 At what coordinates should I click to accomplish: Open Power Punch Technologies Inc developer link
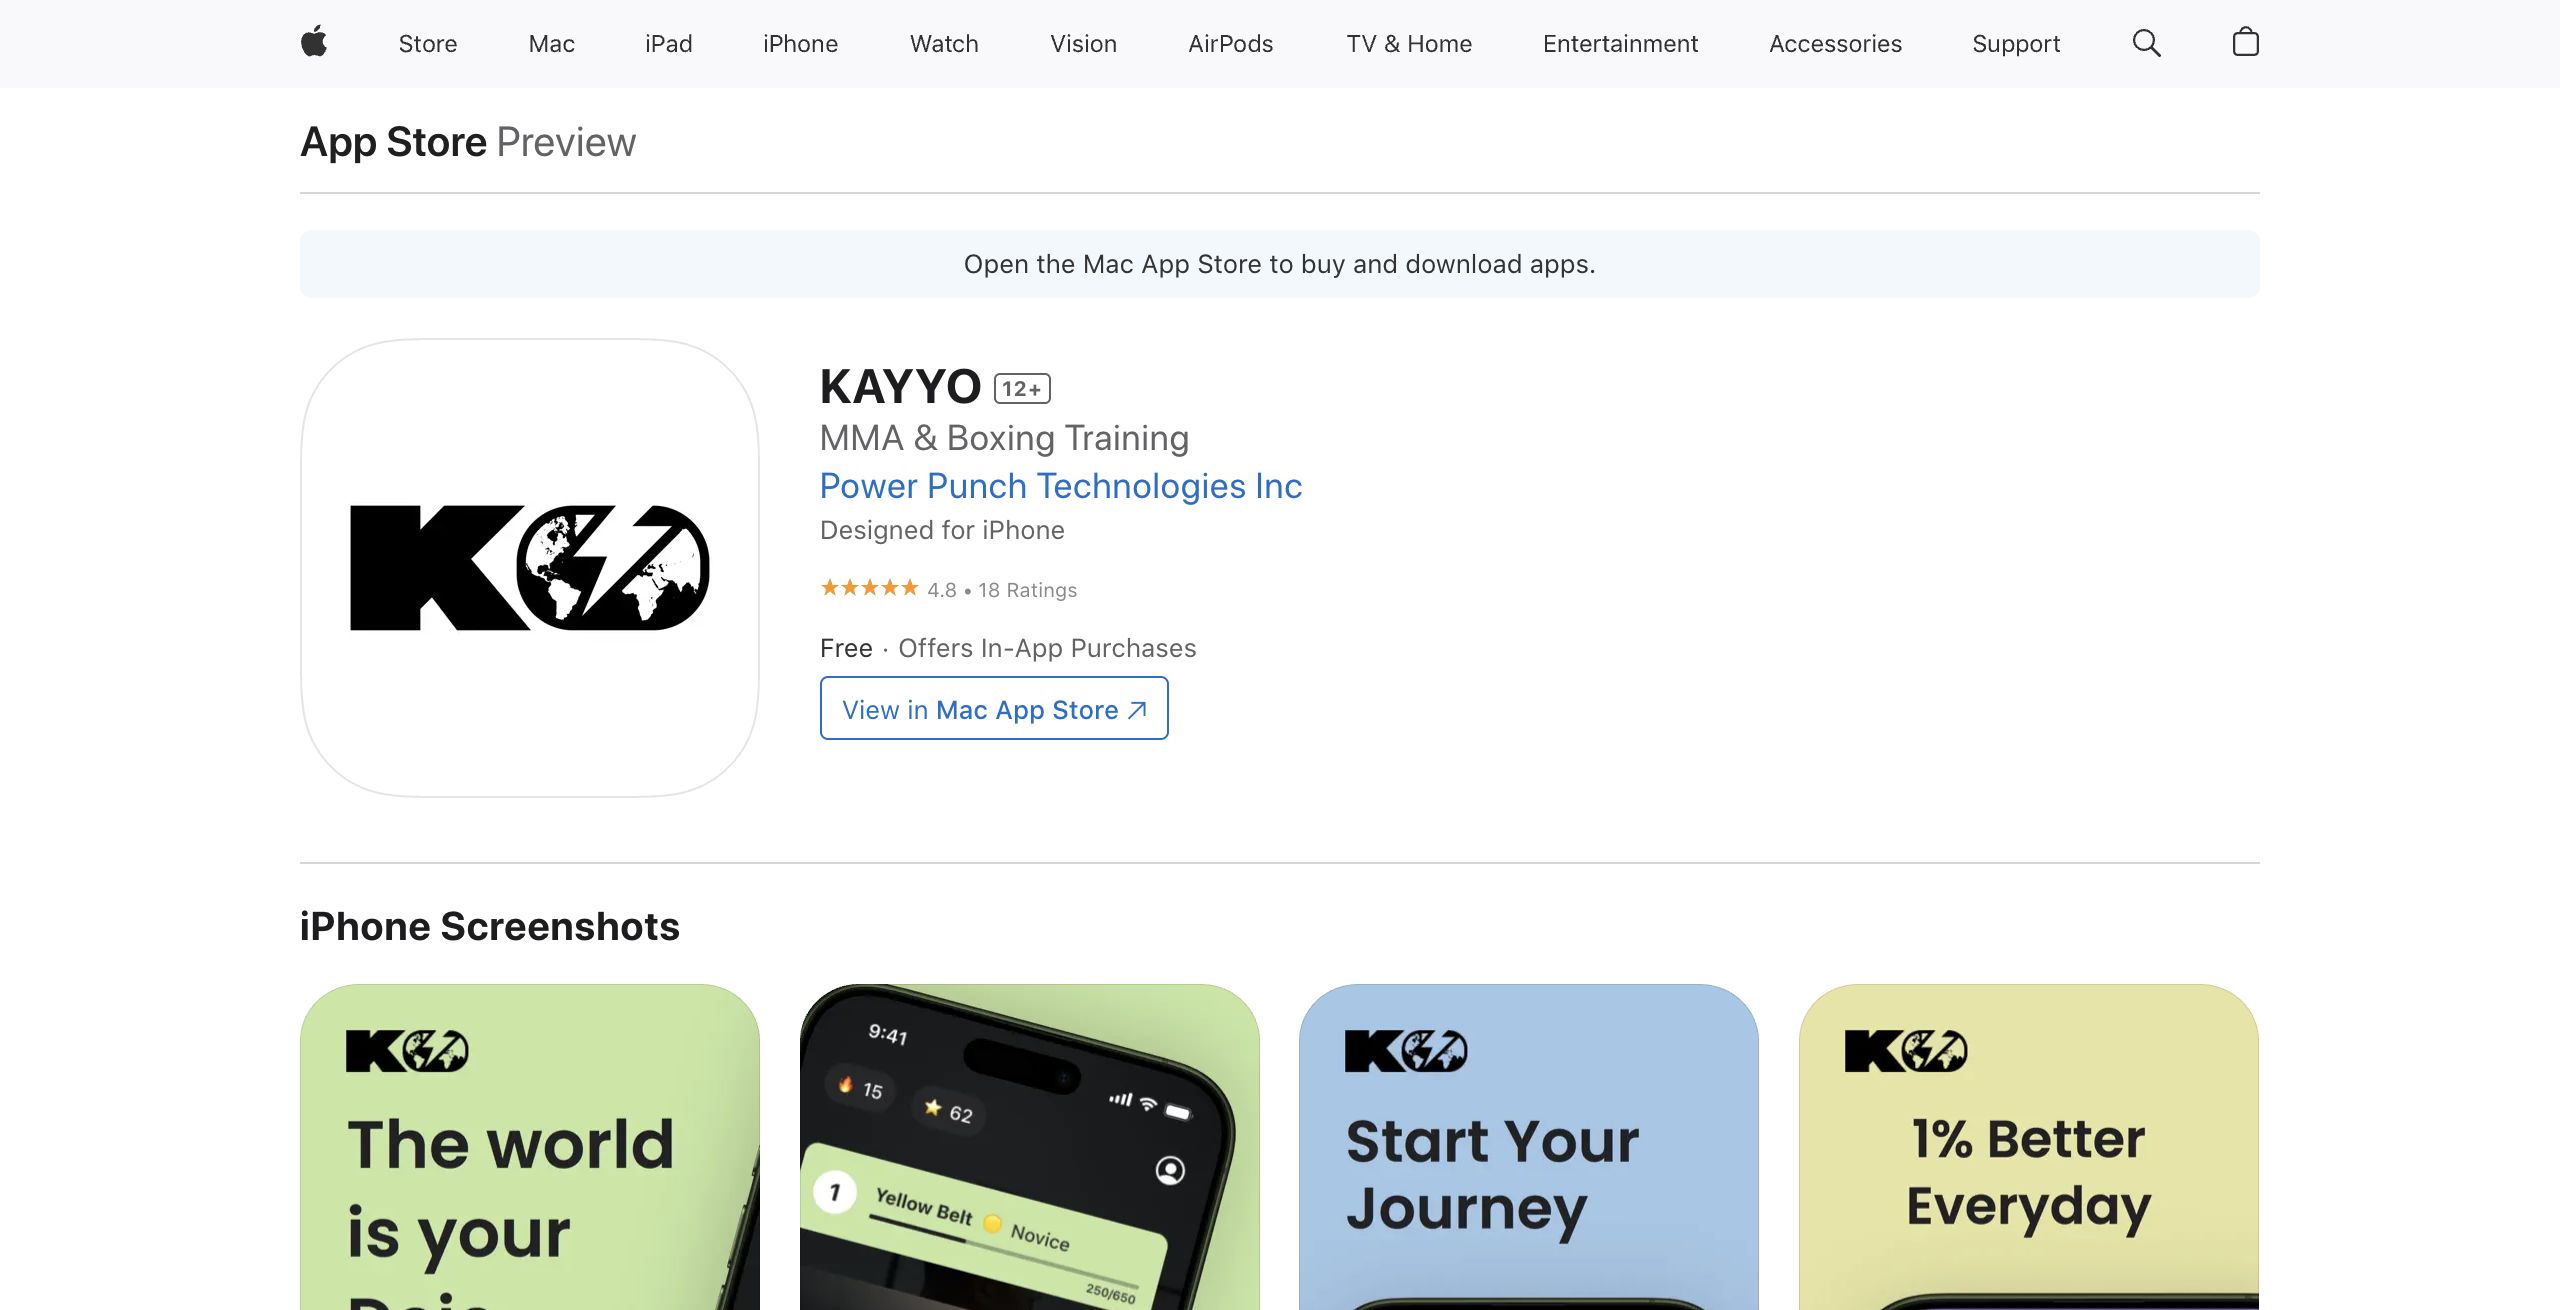pos(1061,486)
